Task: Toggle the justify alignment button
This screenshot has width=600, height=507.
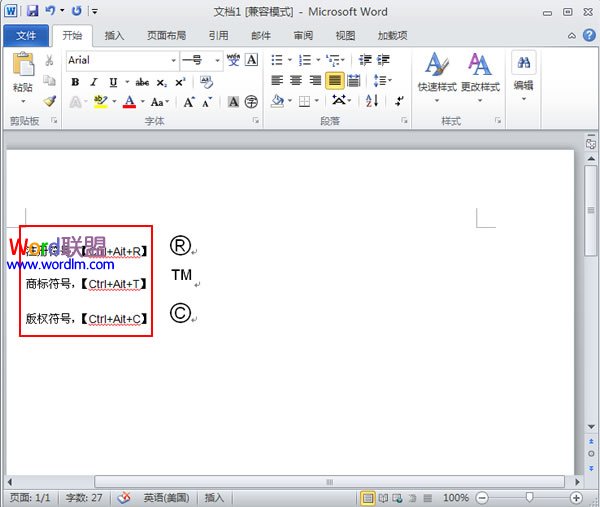Action: pos(334,81)
